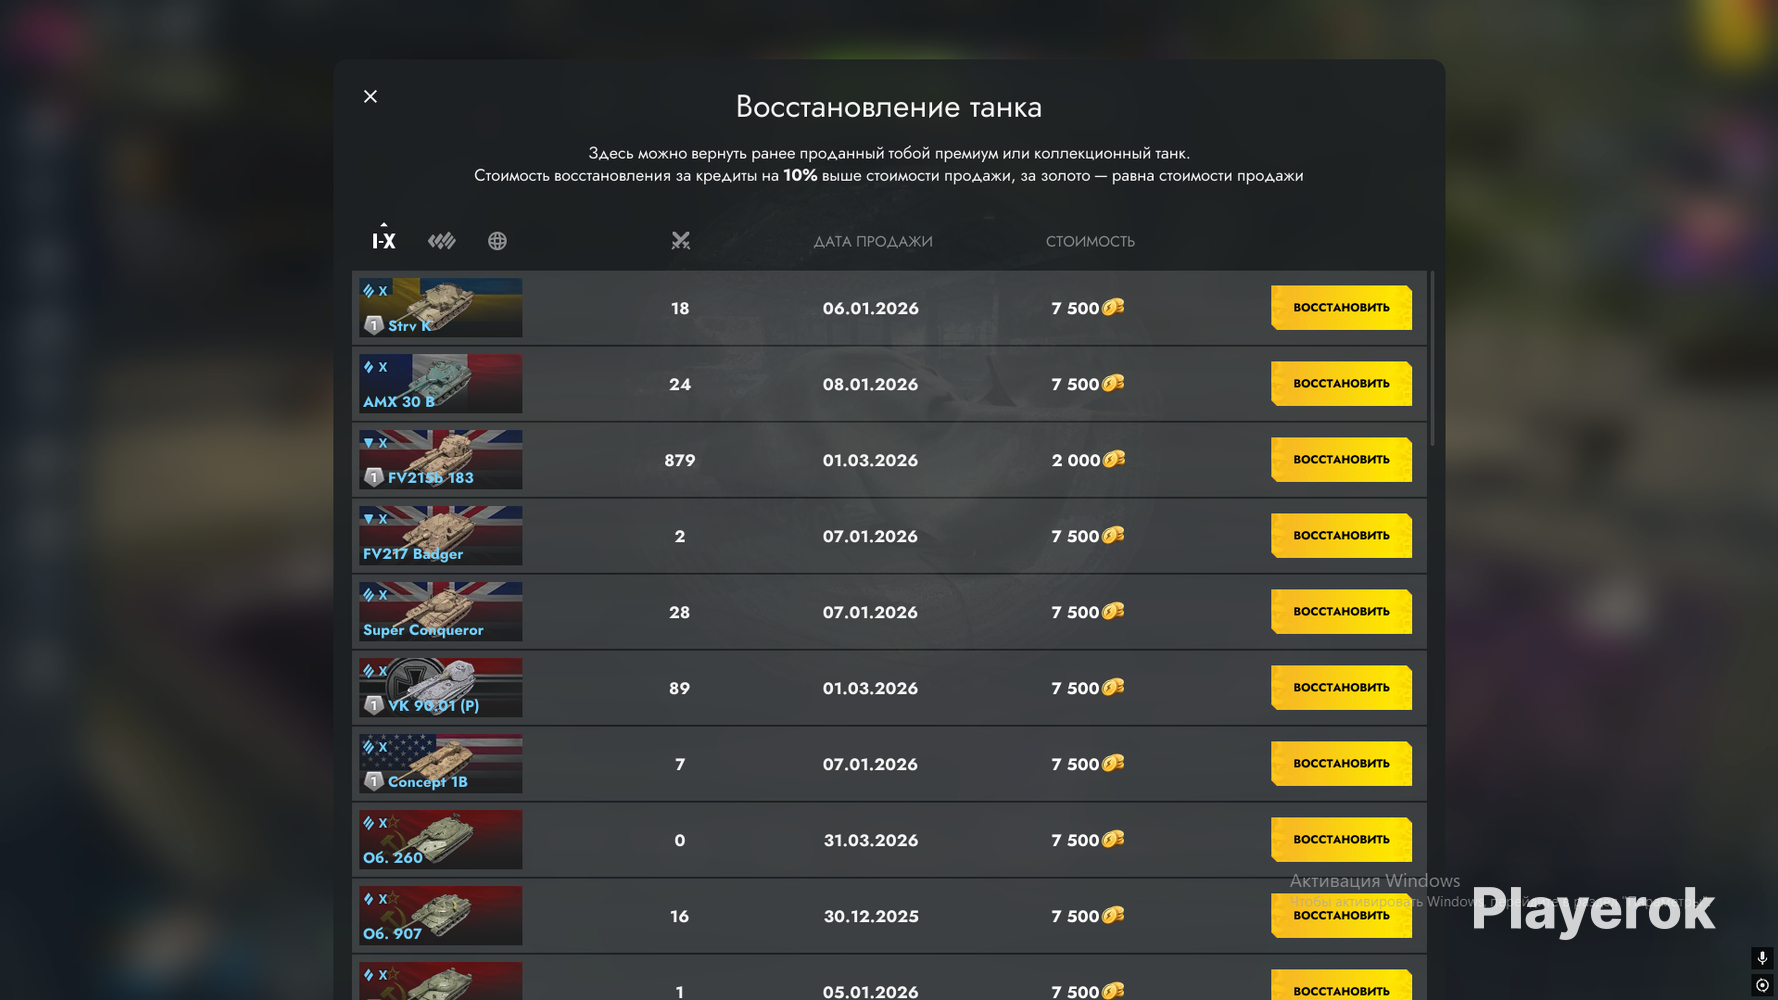
Task: Restore the AMX 30 B tank
Action: (1341, 384)
